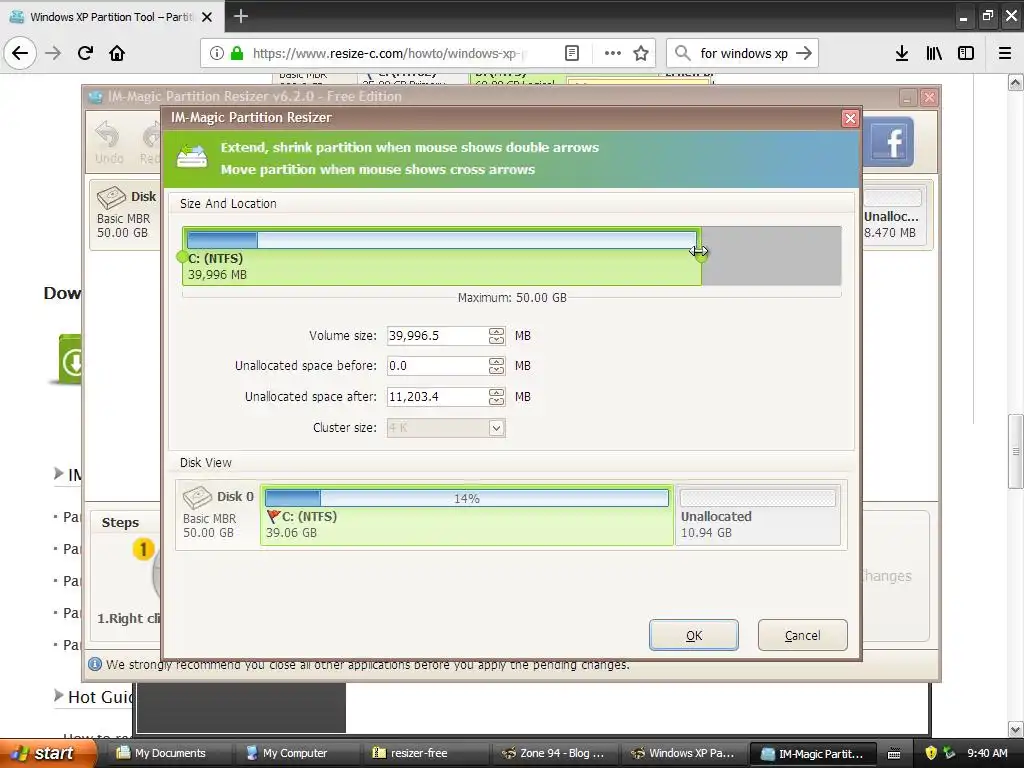Toggle the browser sidebar icon

tap(966, 53)
